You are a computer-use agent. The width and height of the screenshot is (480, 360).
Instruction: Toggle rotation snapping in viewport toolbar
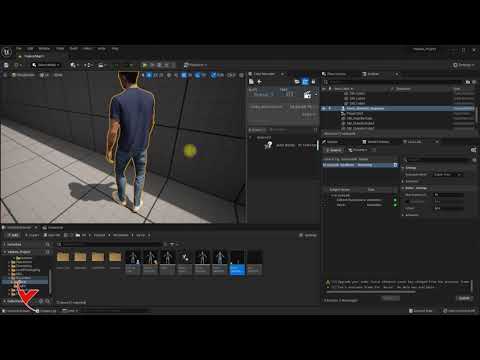coord(198,75)
